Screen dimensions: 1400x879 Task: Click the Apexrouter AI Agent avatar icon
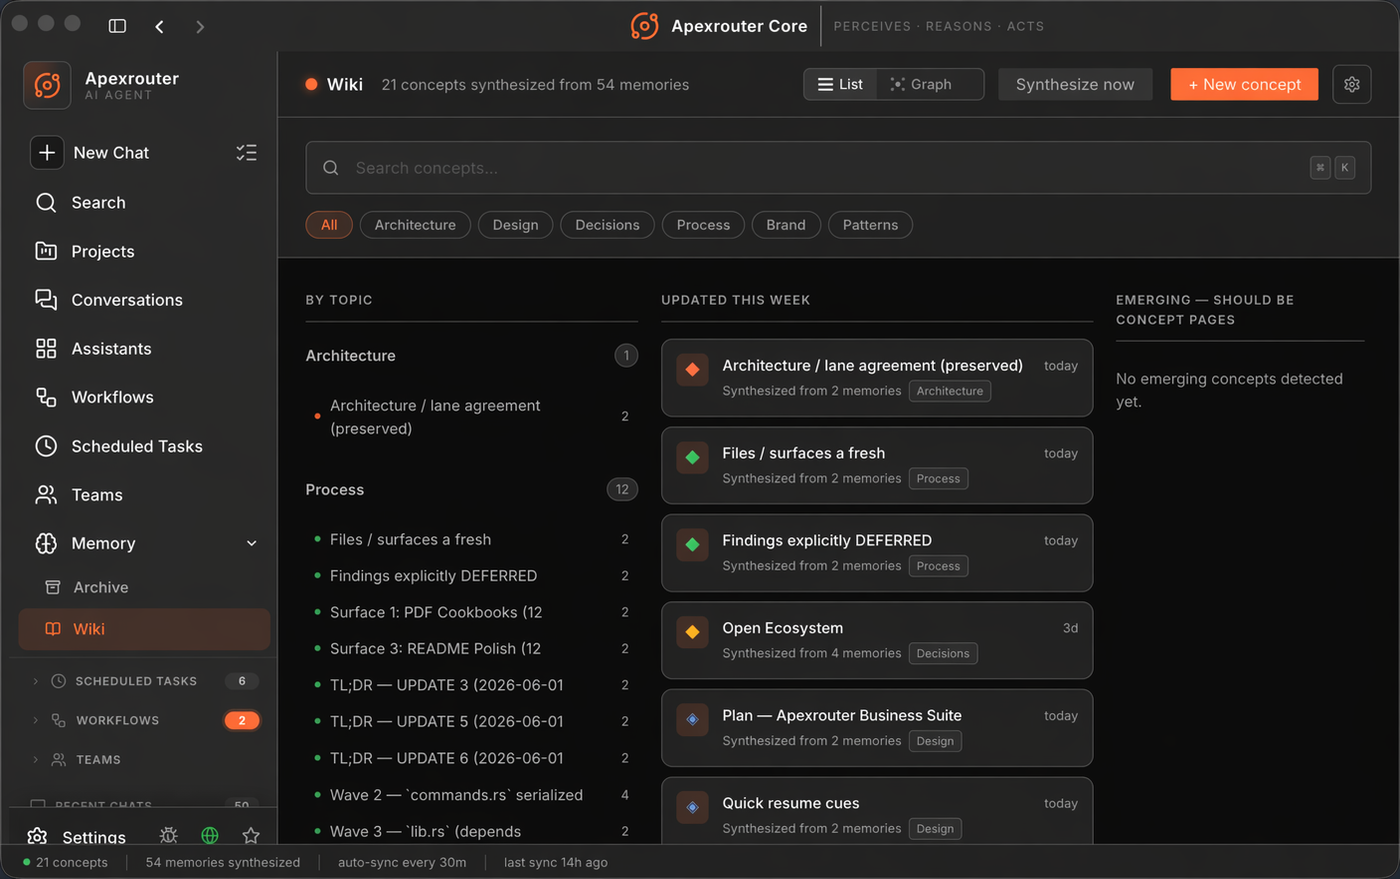pos(47,85)
